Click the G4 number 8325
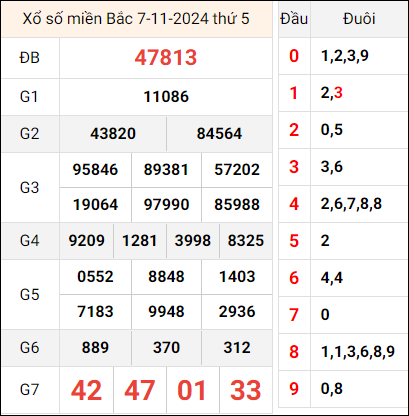The width and height of the screenshot is (409, 416). (246, 241)
